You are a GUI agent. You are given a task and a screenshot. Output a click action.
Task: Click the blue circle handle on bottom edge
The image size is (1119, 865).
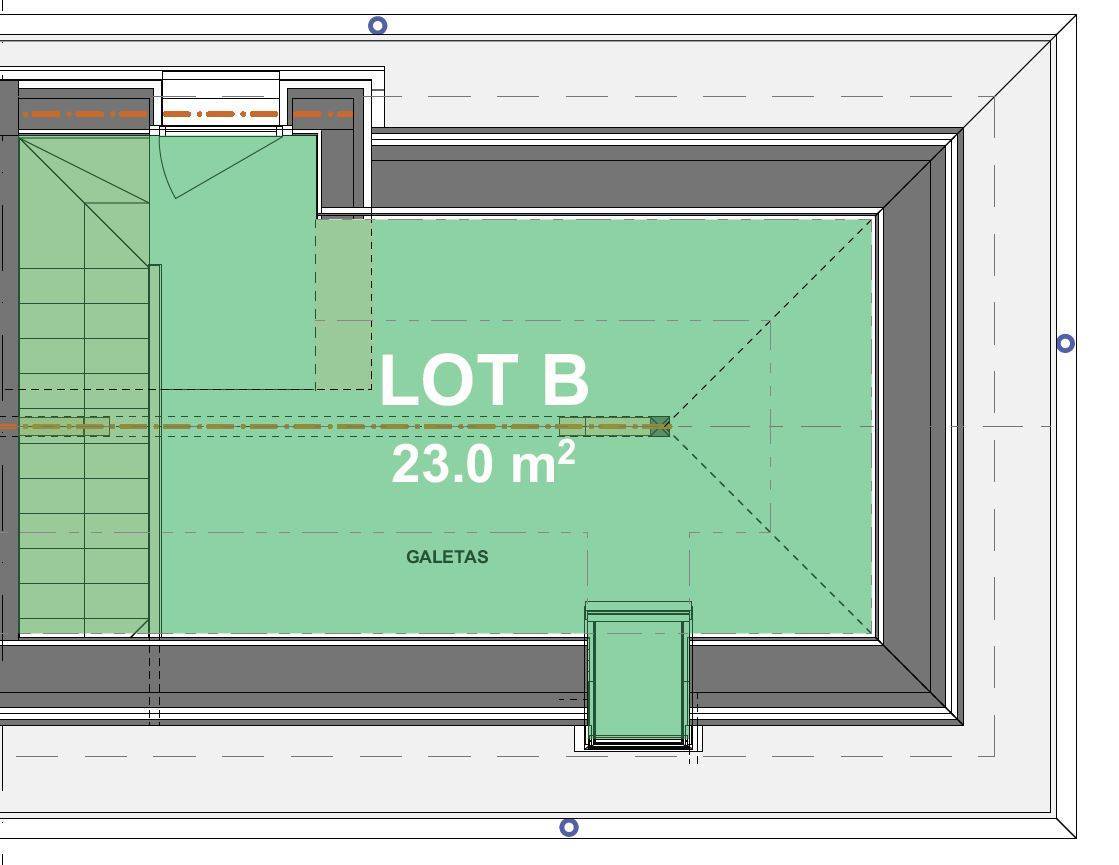(568, 827)
